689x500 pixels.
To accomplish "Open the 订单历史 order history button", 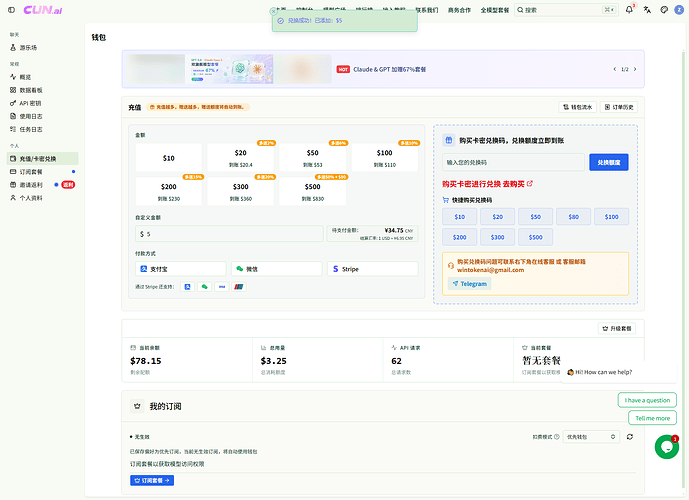I will (619, 107).
